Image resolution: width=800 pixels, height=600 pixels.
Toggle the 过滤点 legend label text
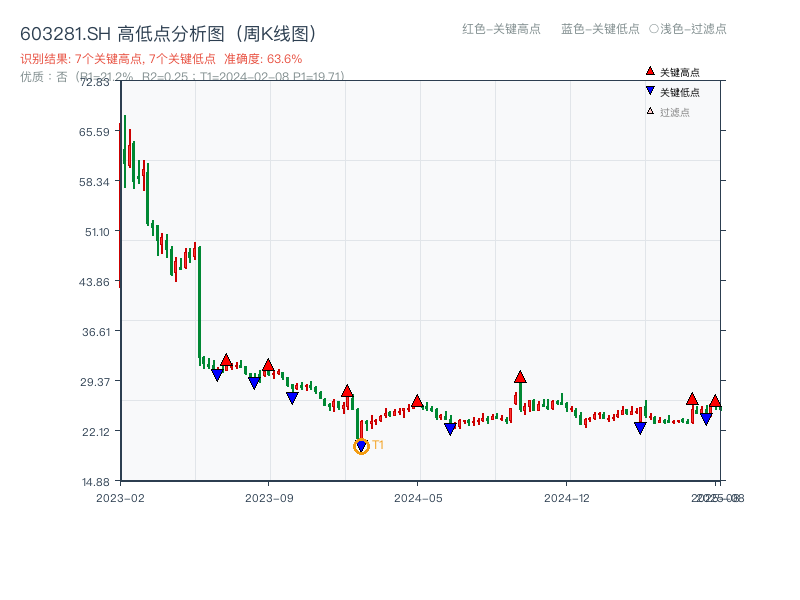coord(674,112)
